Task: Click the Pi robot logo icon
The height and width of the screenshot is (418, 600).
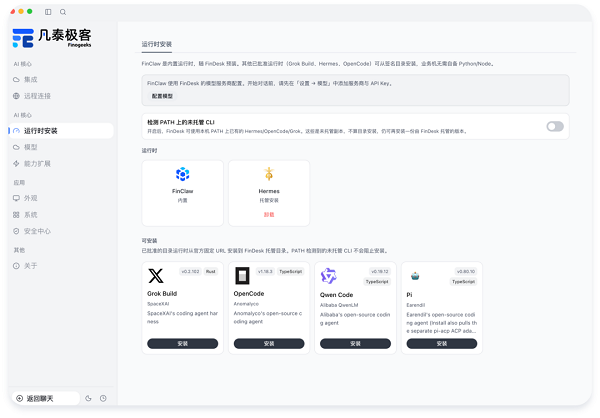Action: tap(415, 276)
